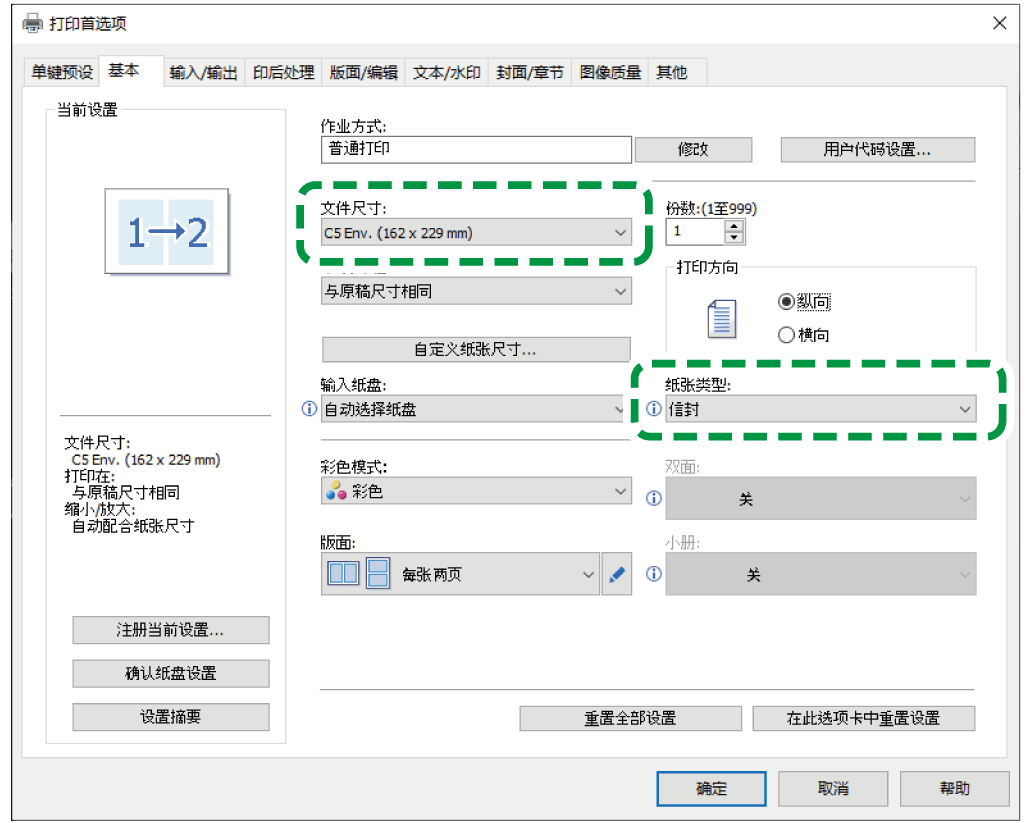Viewport: 1028px width, 823px height.
Task: Click the two-page layout icon in 版面 field
Action: point(345,574)
